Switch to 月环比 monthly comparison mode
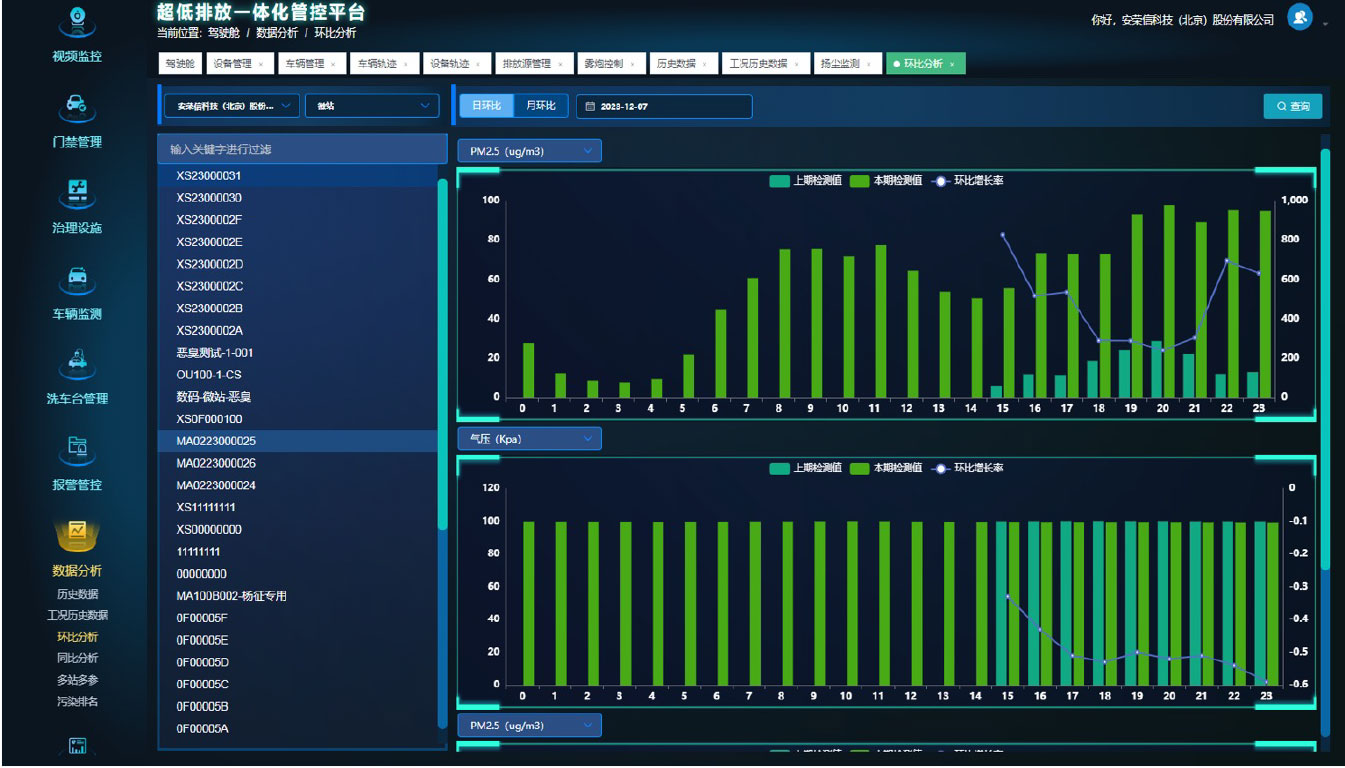The height and width of the screenshot is (768, 1345). coord(541,106)
